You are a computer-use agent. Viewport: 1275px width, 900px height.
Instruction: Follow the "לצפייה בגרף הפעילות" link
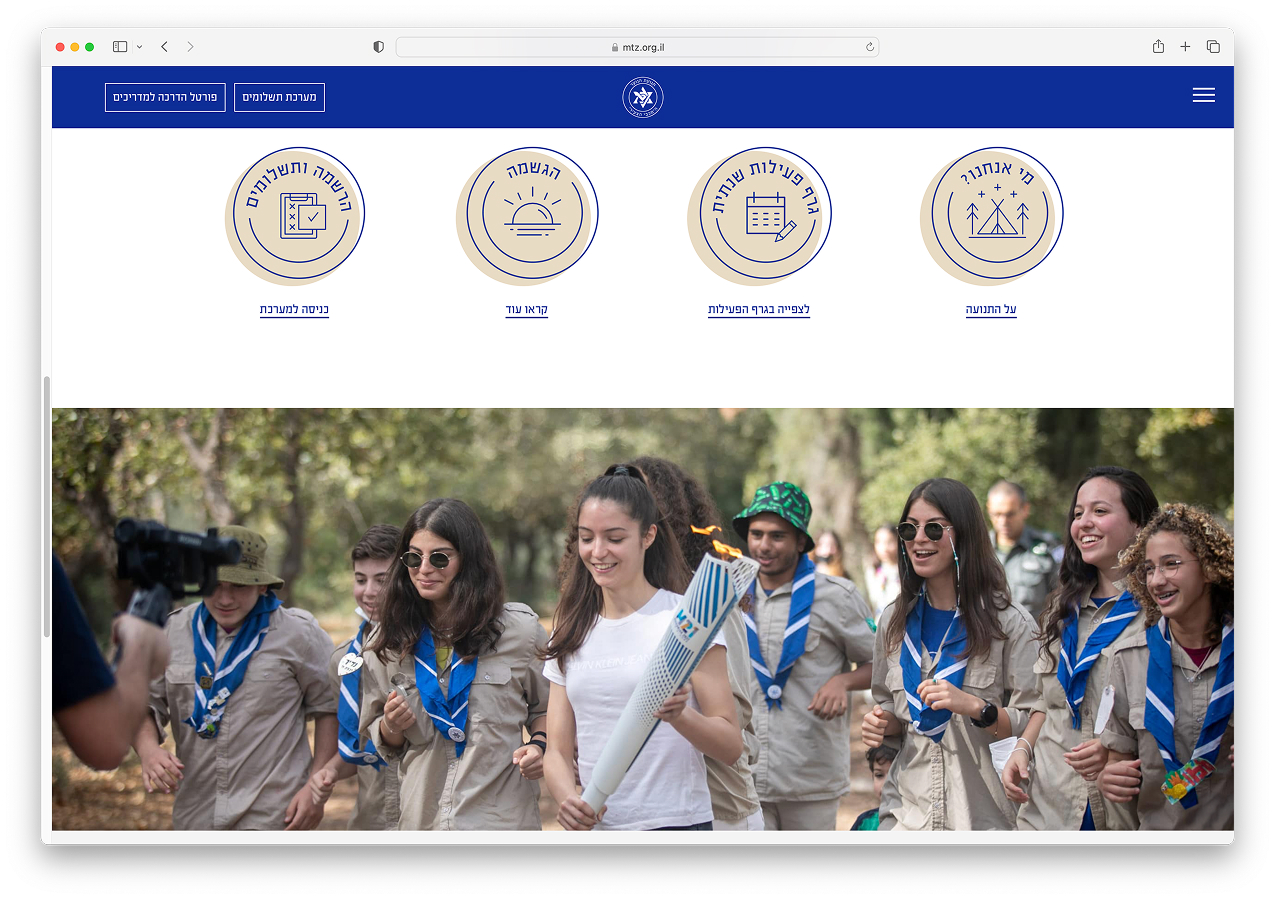point(759,310)
